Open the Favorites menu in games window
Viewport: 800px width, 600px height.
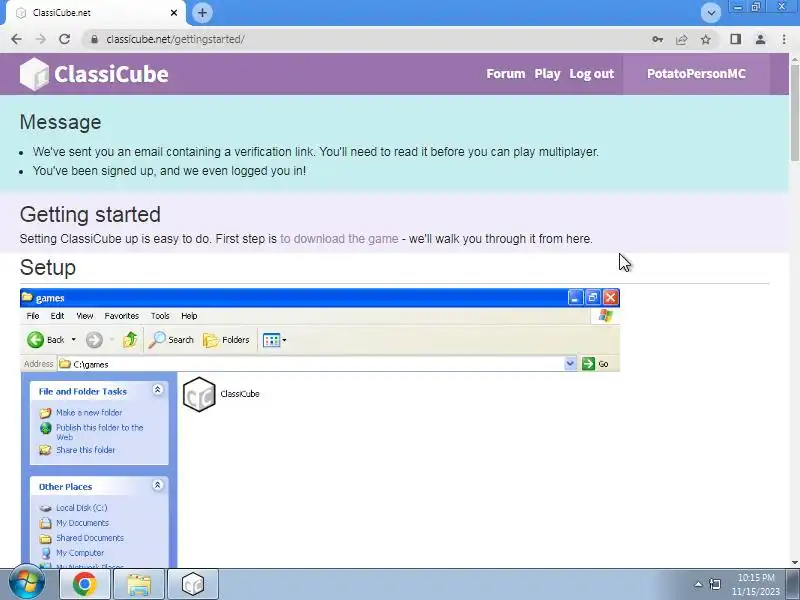(121, 316)
